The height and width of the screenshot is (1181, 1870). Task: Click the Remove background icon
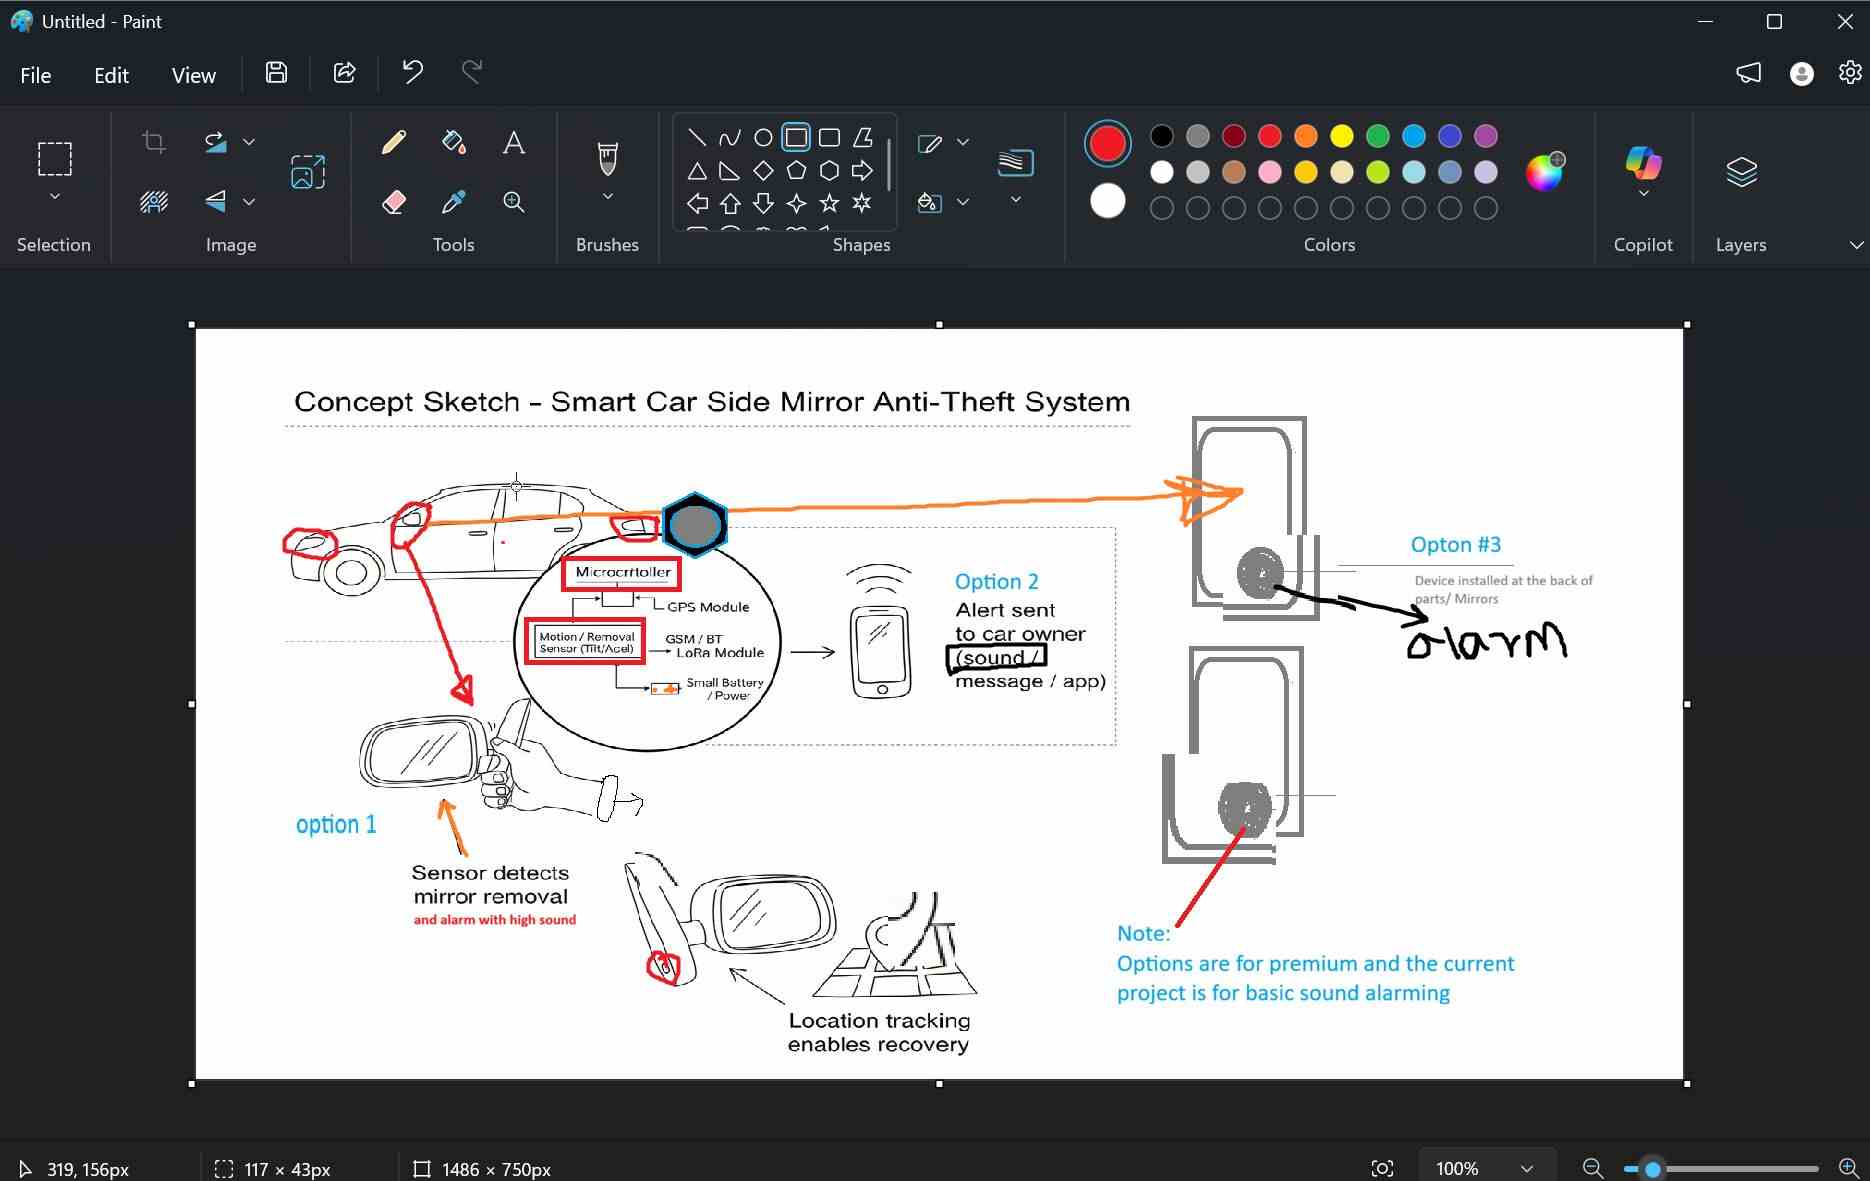pyautogui.click(x=154, y=202)
